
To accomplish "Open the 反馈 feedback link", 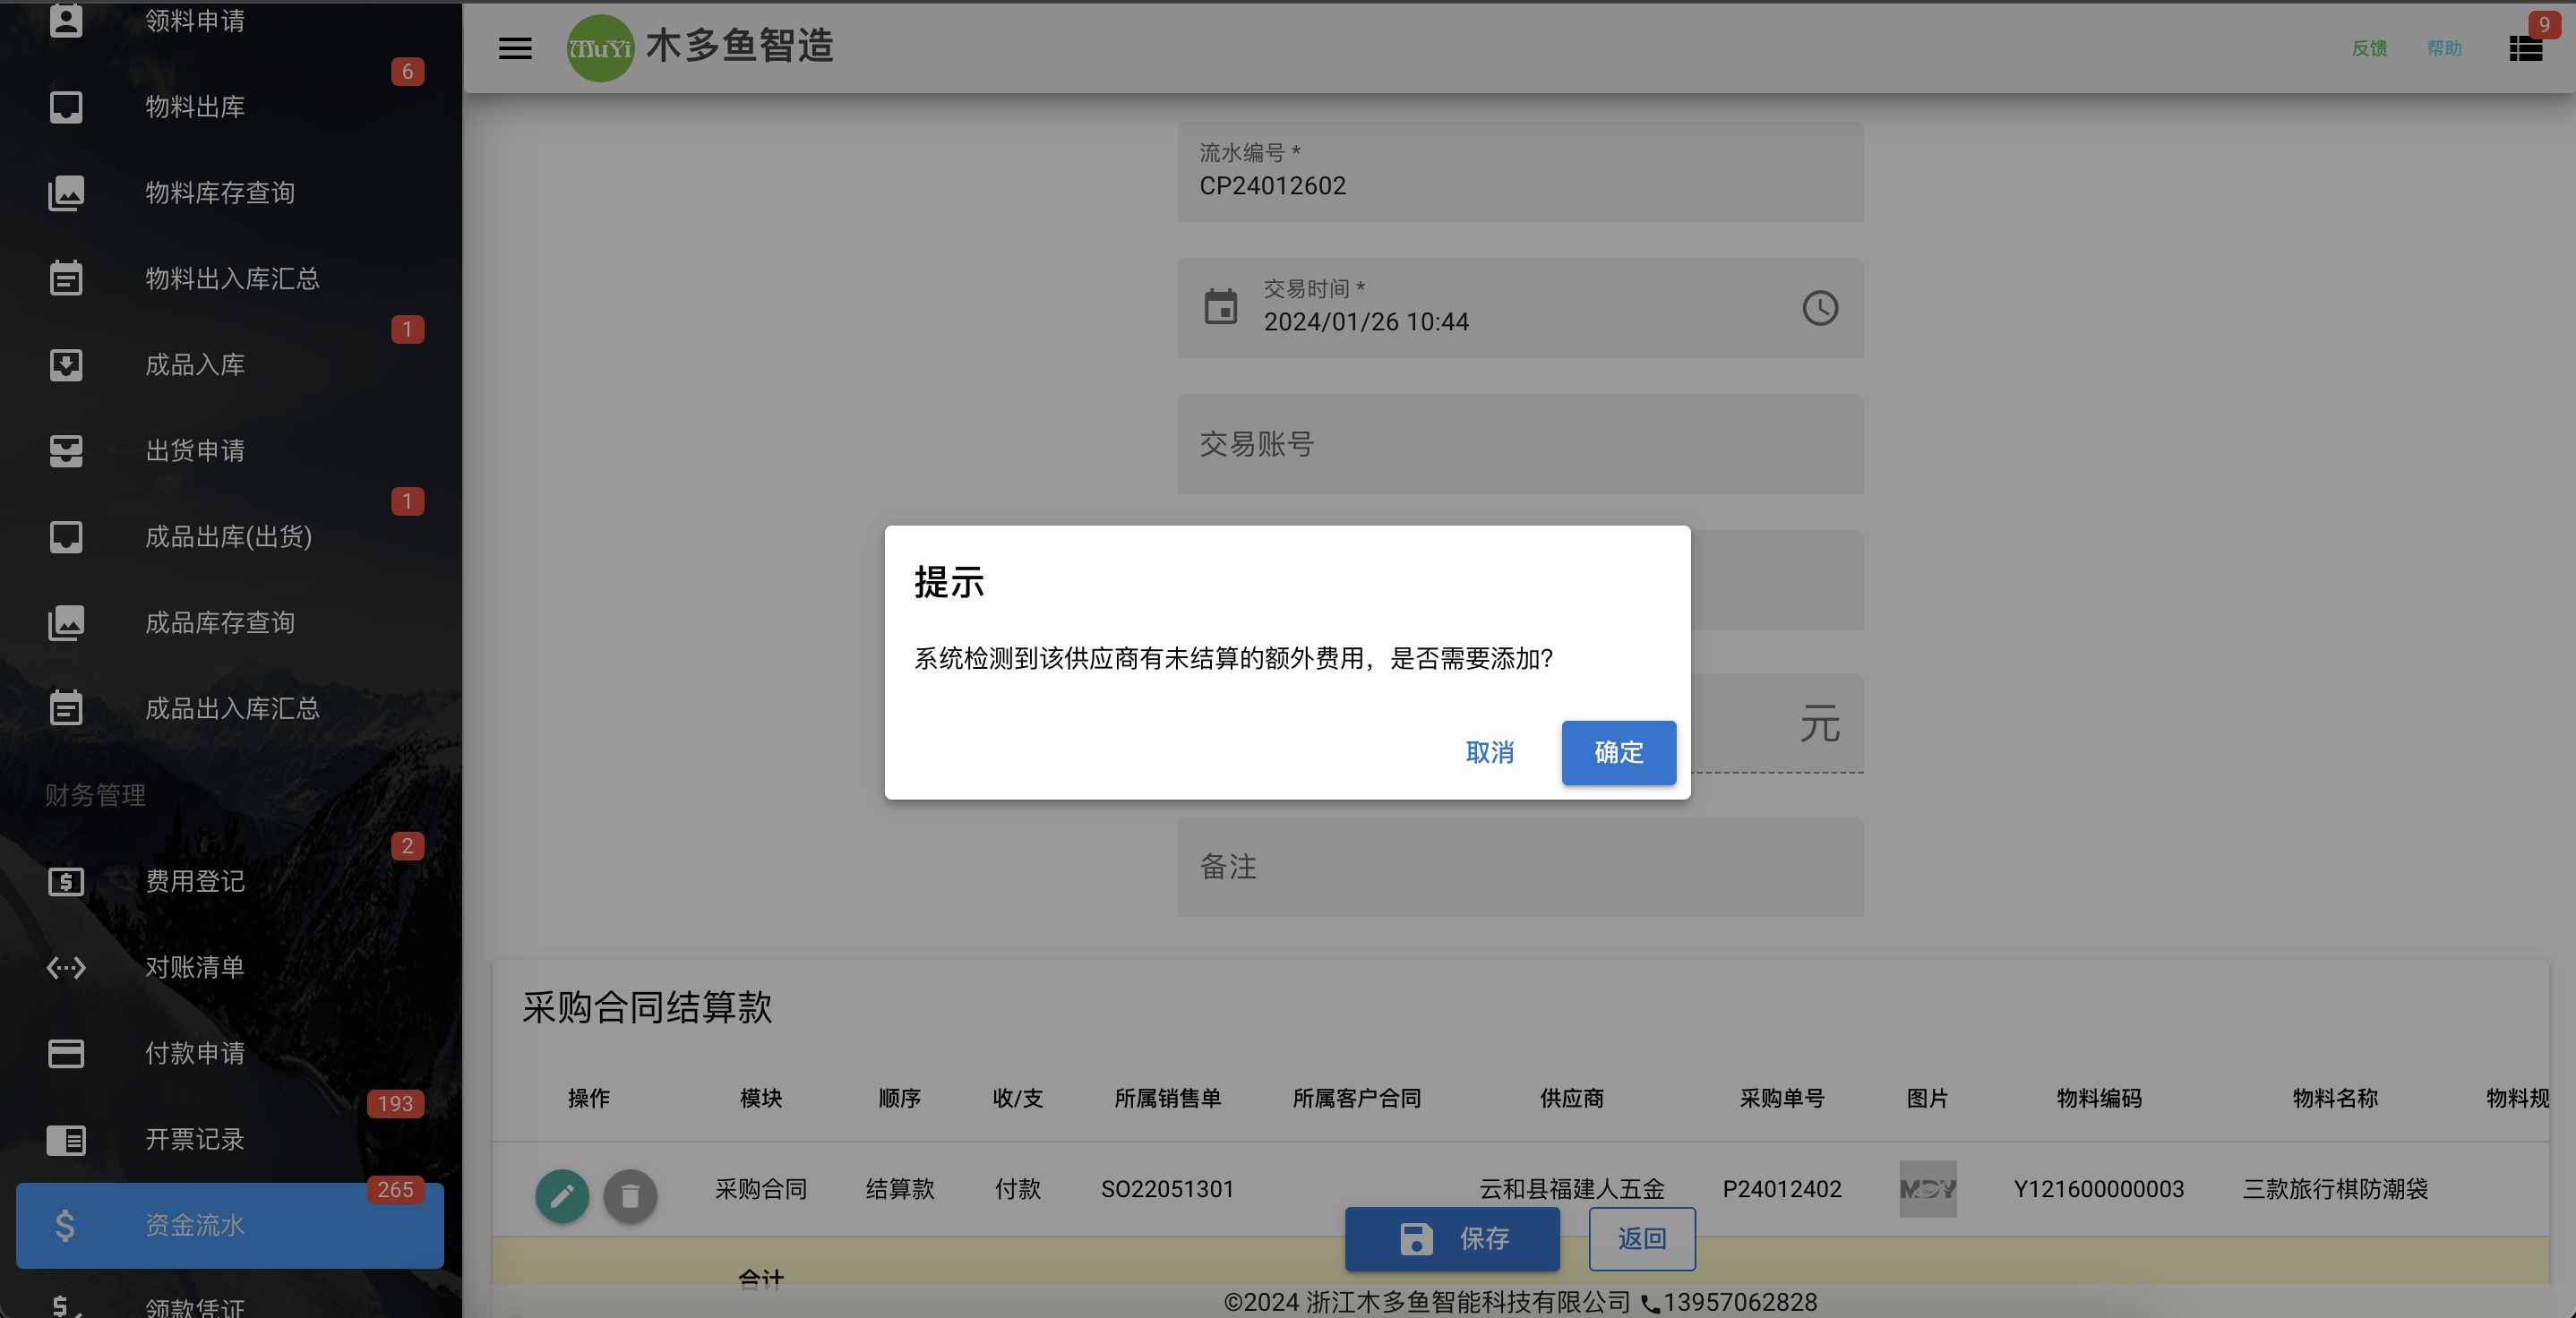I will click(2369, 48).
